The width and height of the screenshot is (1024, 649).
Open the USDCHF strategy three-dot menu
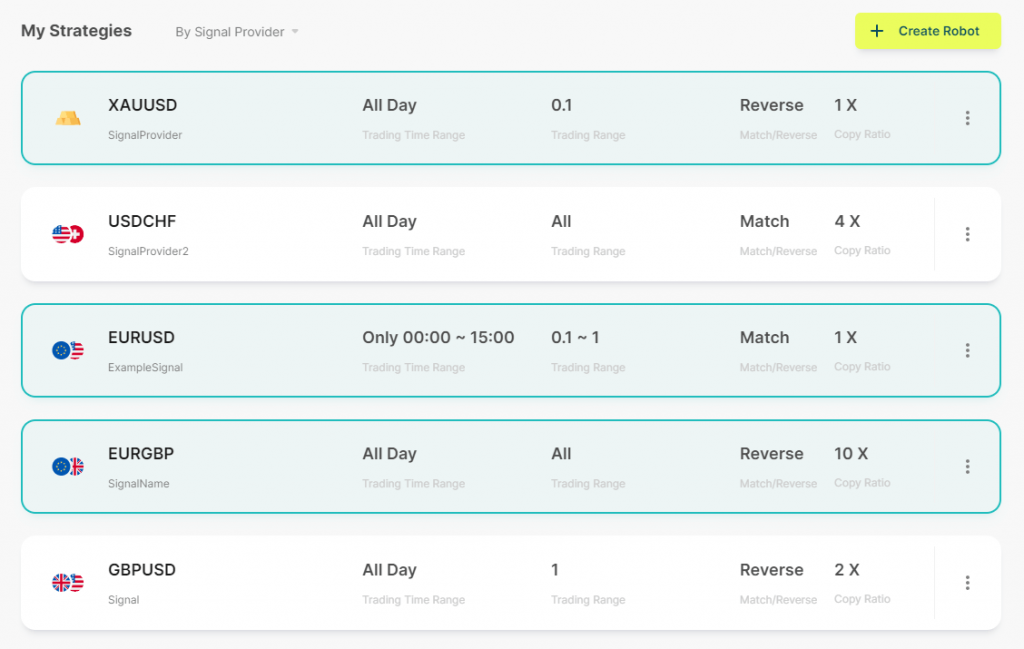coord(967,234)
